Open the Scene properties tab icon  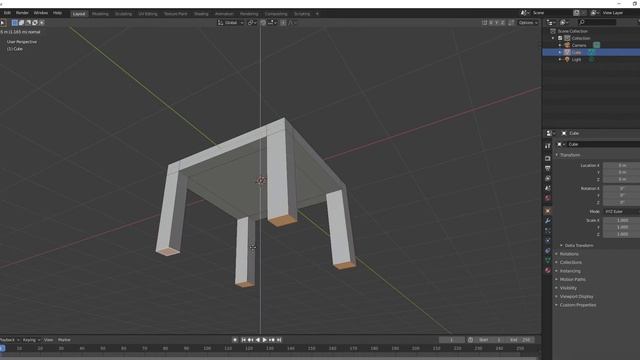pos(548,188)
